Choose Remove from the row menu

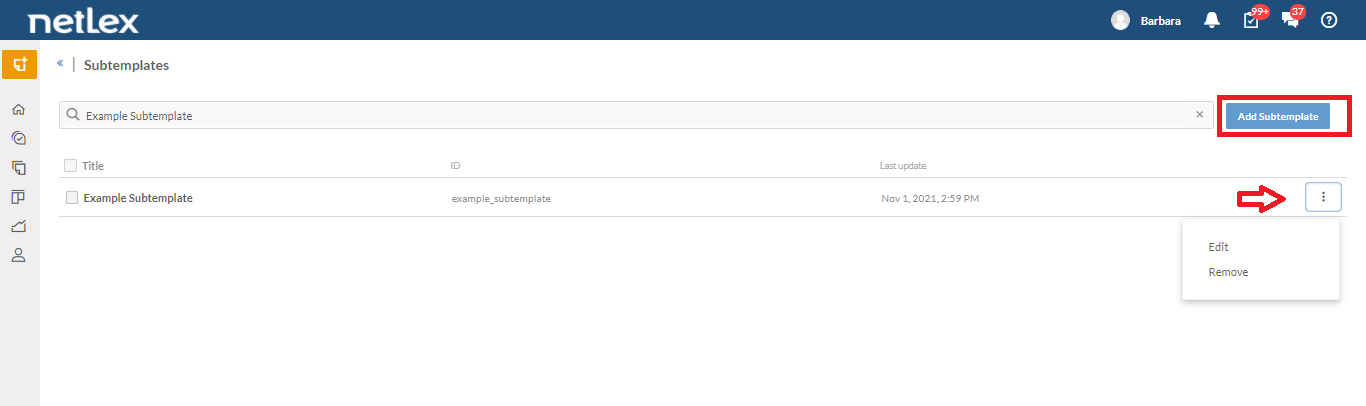tap(1228, 272)
